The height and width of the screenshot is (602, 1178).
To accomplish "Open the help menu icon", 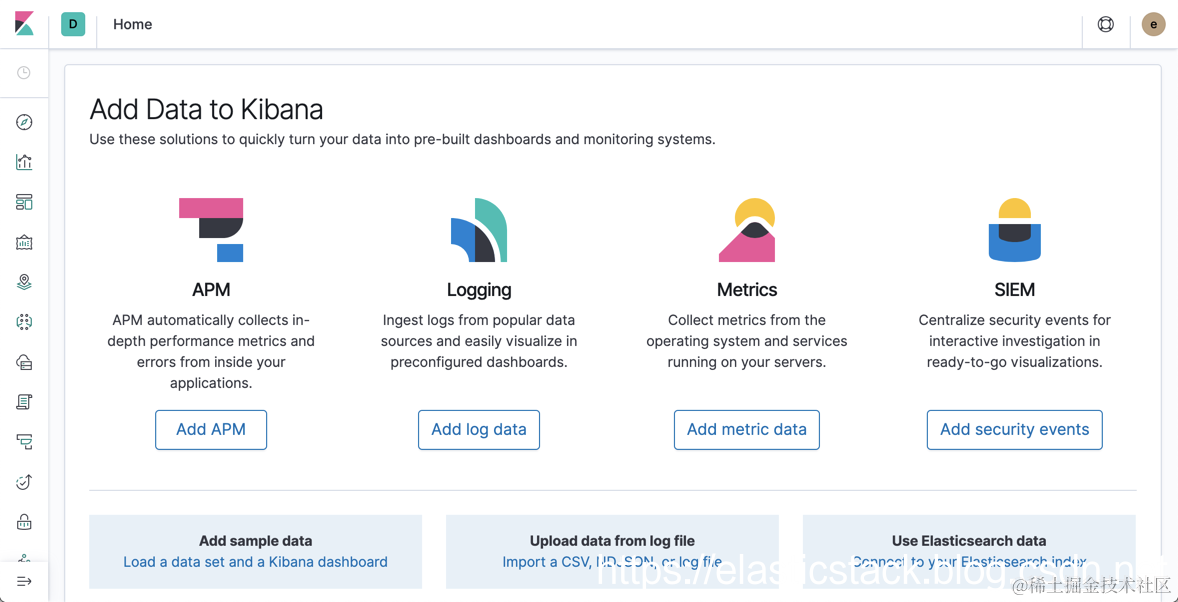I will [1106, 24].
